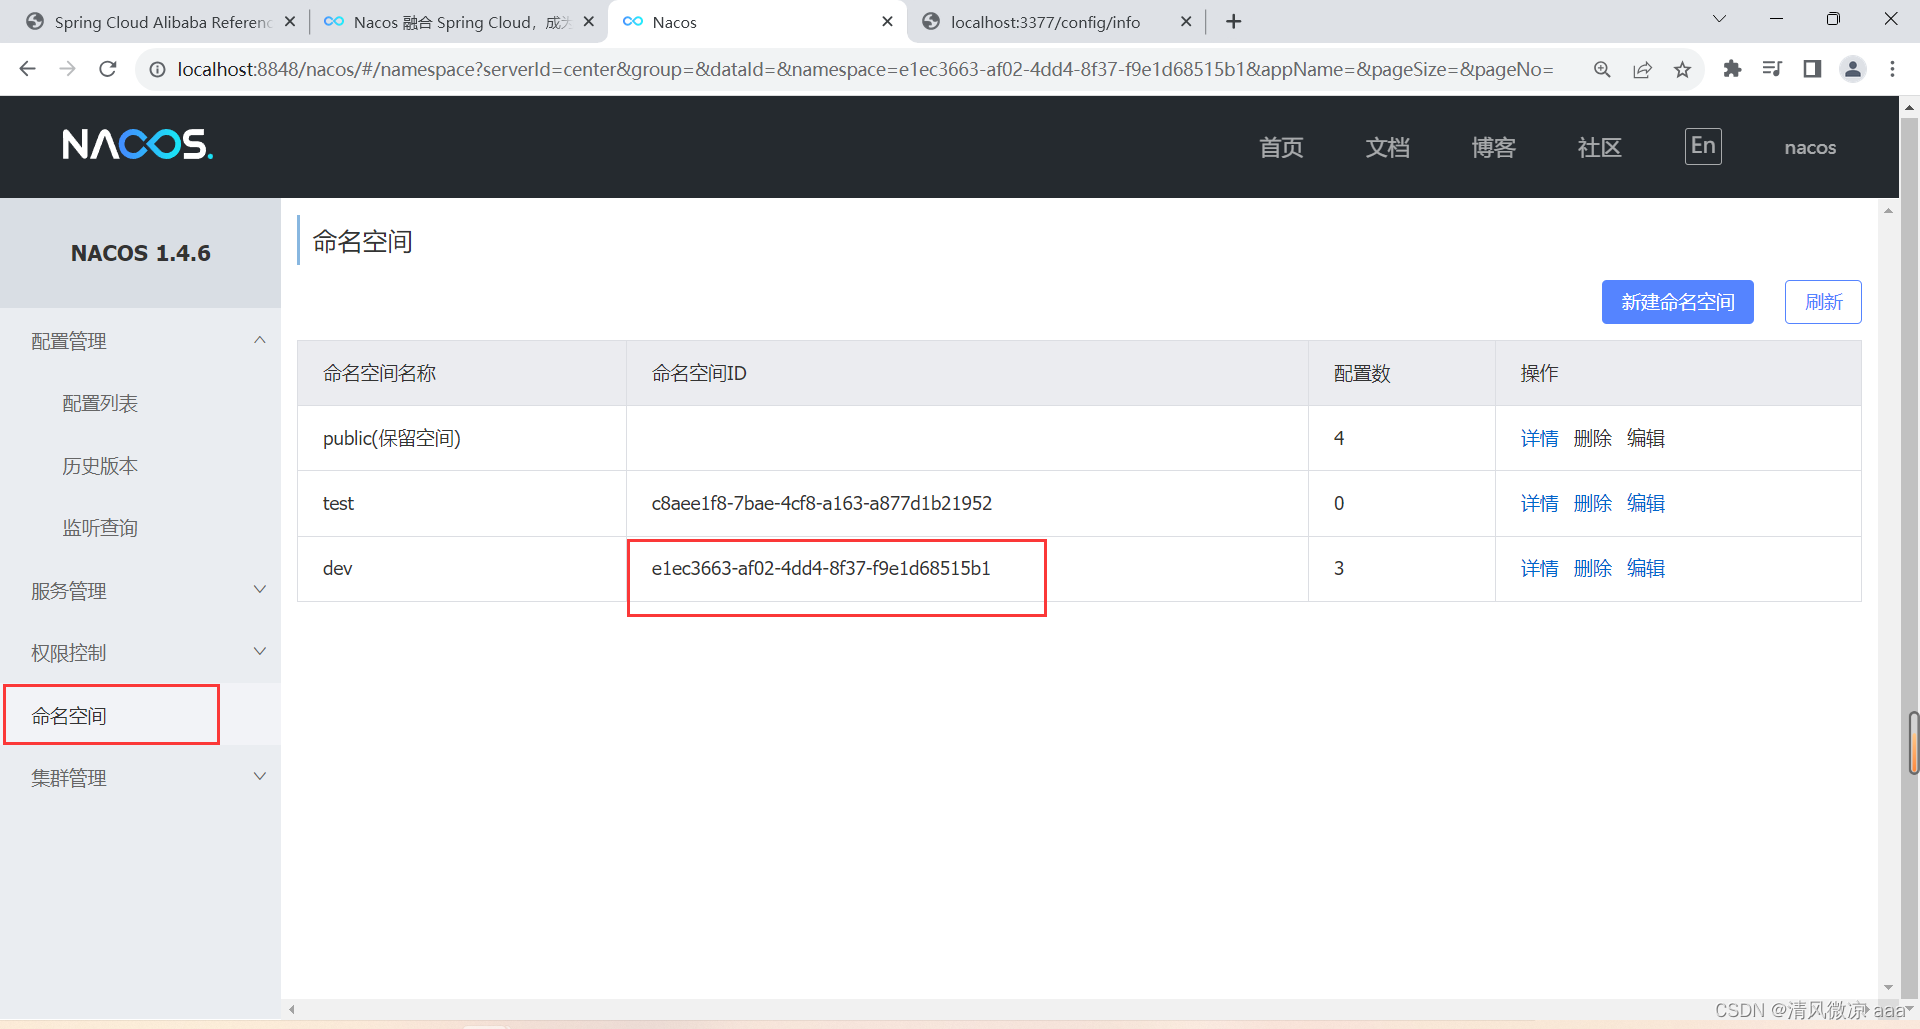1920x1029 pixels.
Task: Go back with the browser back arrow
Action: pos(27,69)
